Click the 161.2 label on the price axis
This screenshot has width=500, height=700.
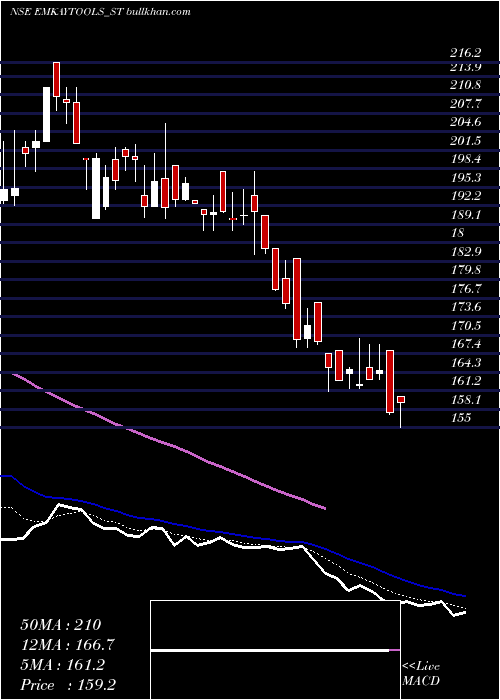tap(466, 381)
